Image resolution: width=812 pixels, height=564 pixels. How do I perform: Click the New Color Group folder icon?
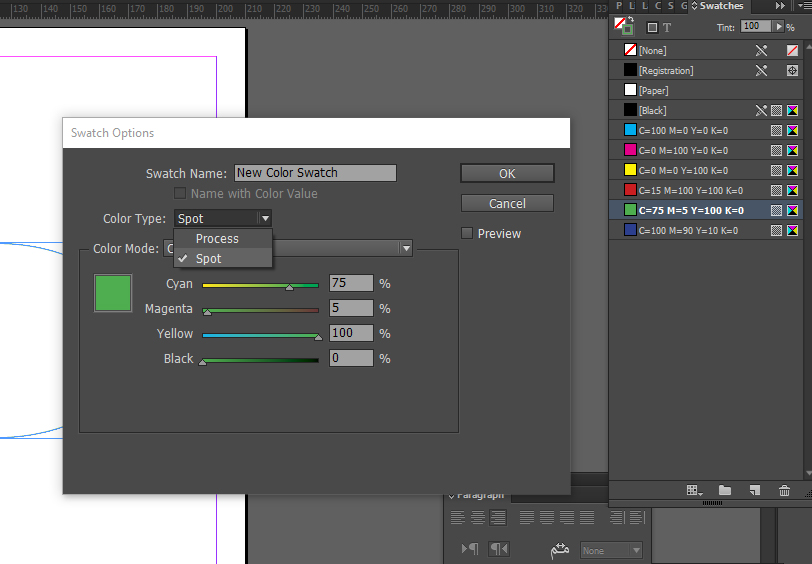(x=725, y=490)
